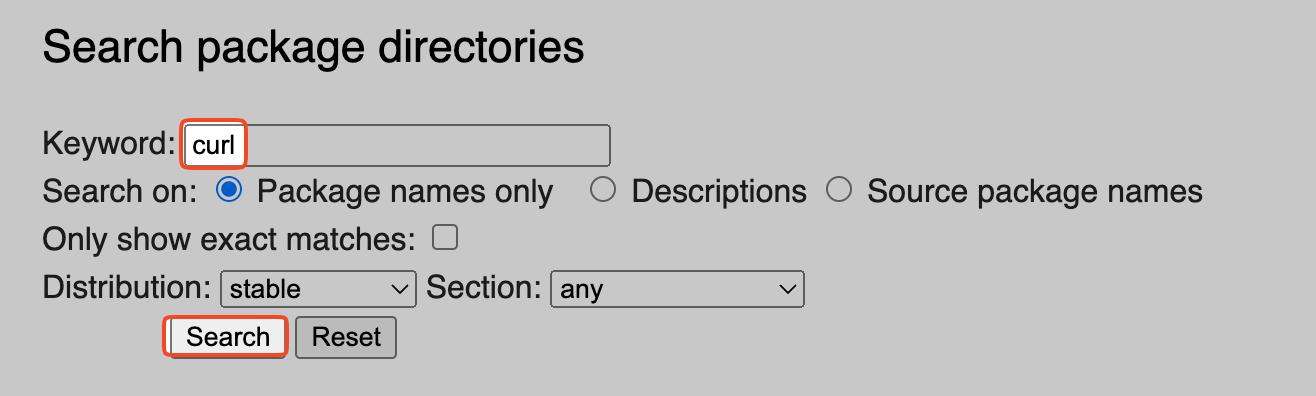Click the Search button
1316x396 pixels.
229,337
